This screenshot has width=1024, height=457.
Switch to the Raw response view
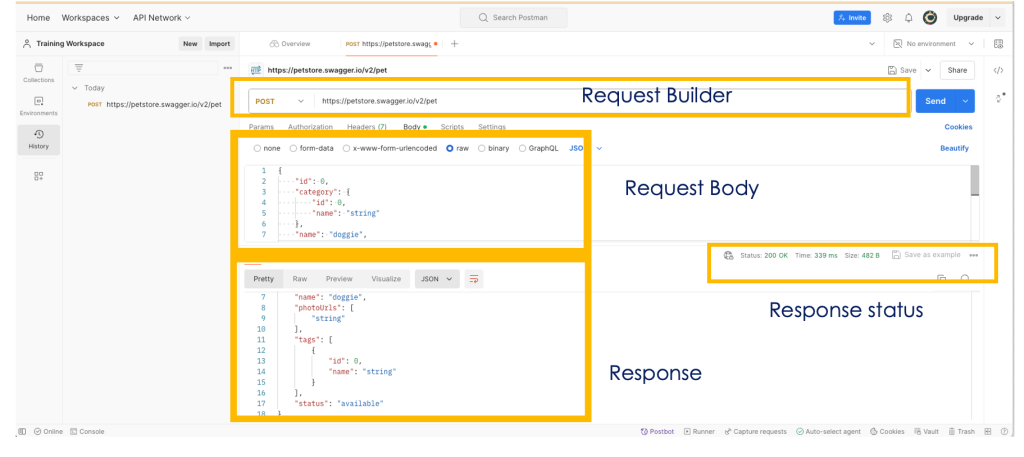tap(299, 279)
